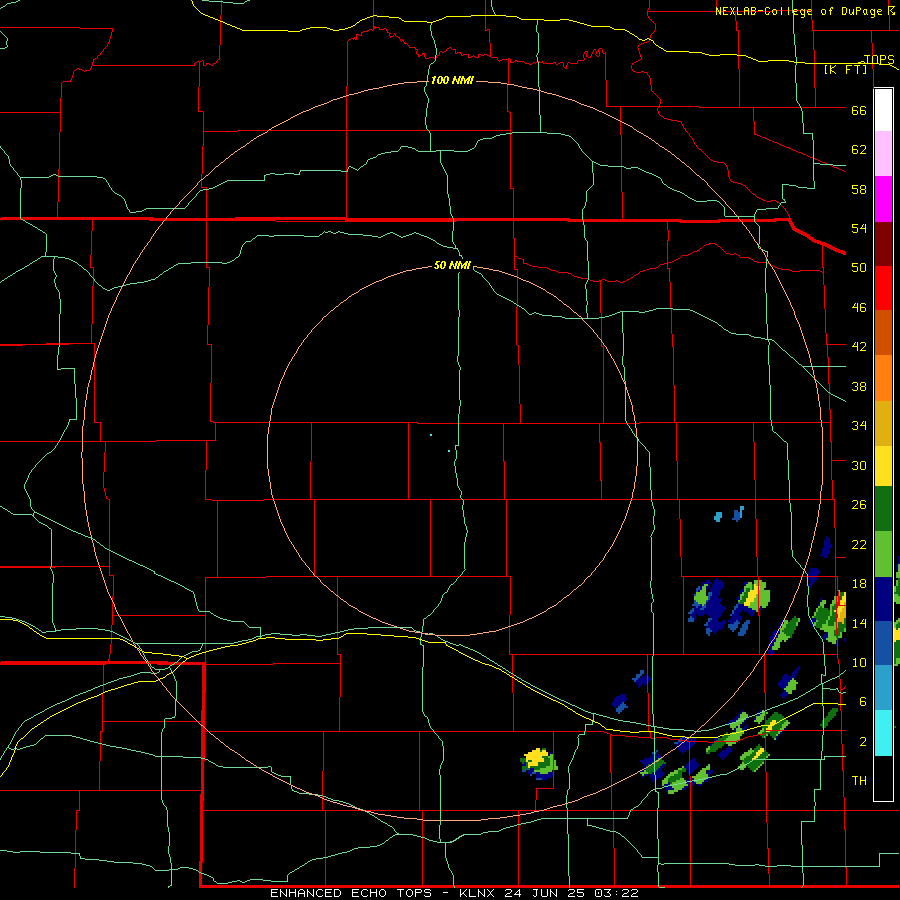Pick the cyan swatch near the legend bottom

point(883,733)
